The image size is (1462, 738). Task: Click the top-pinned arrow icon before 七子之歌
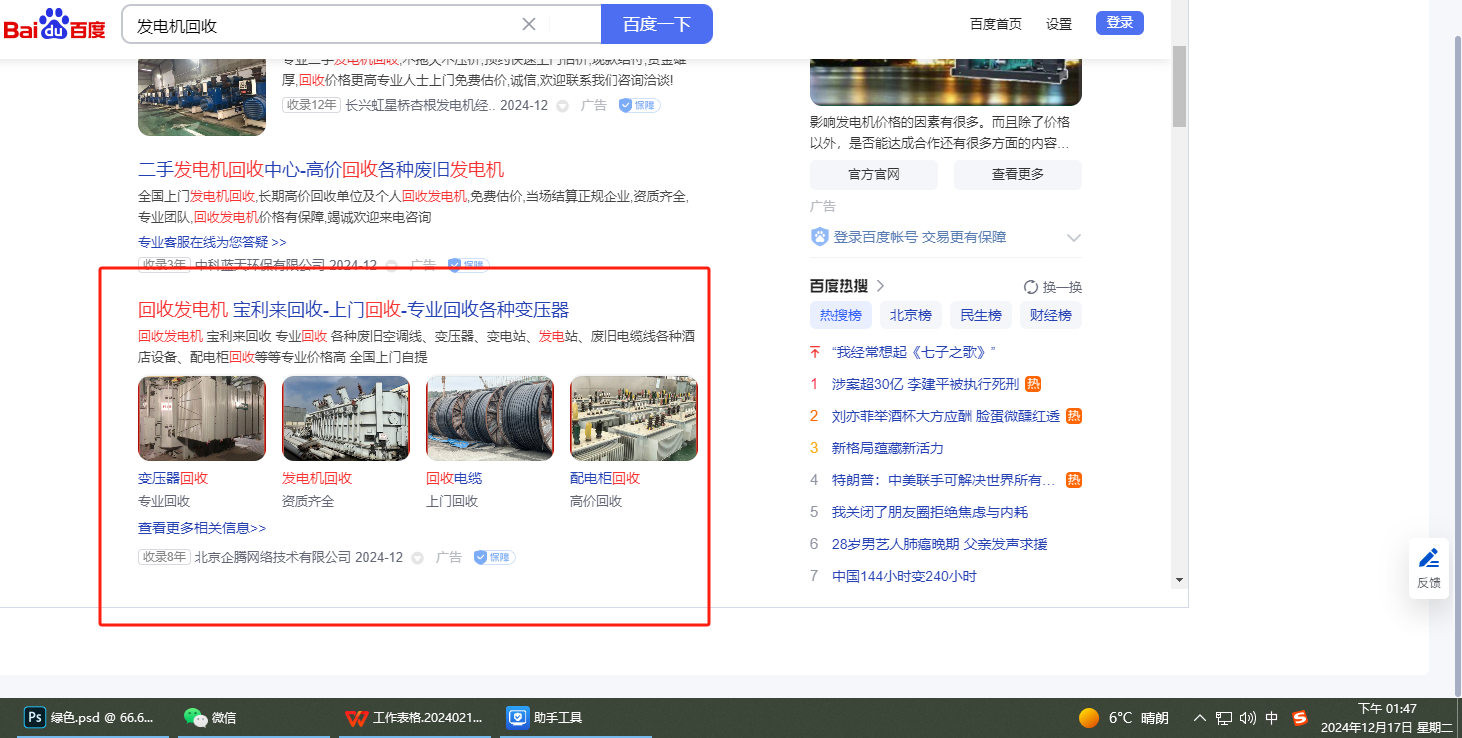[x=815, y=352]
